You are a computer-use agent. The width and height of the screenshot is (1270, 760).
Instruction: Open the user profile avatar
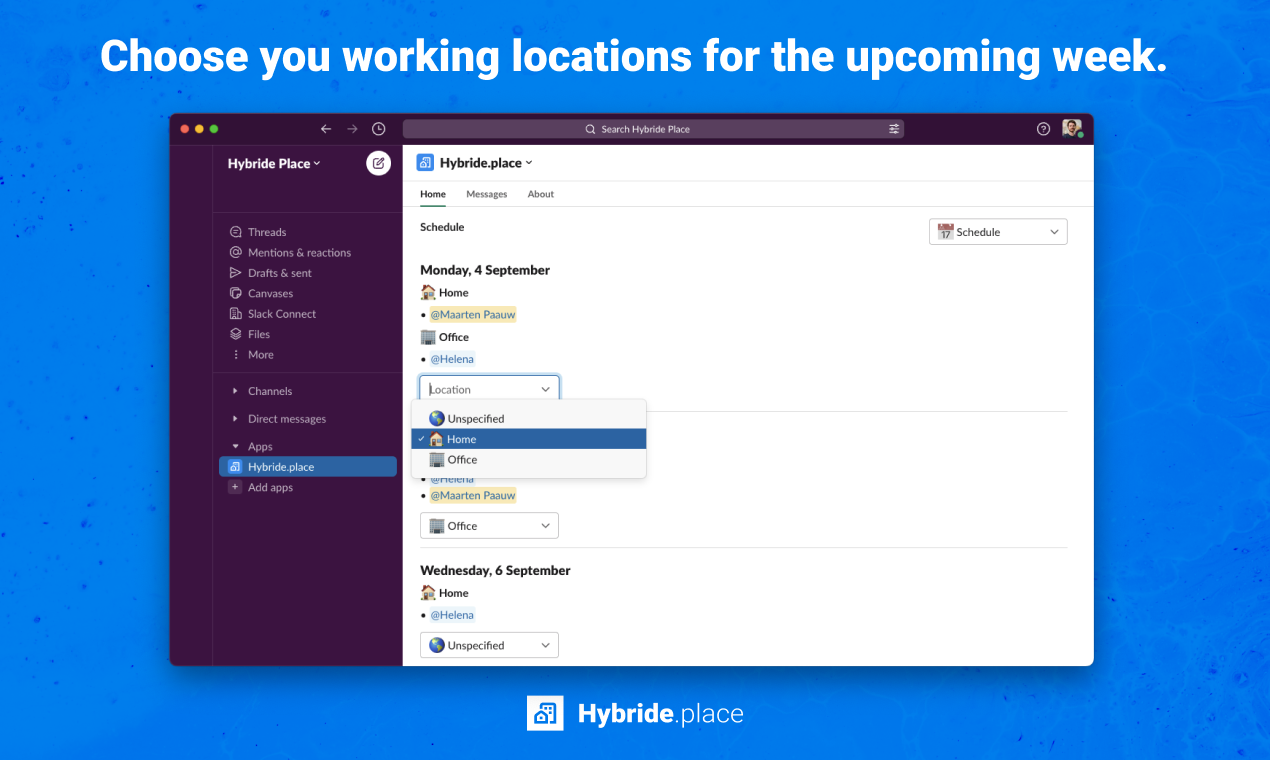click(x=1072, y=129)
